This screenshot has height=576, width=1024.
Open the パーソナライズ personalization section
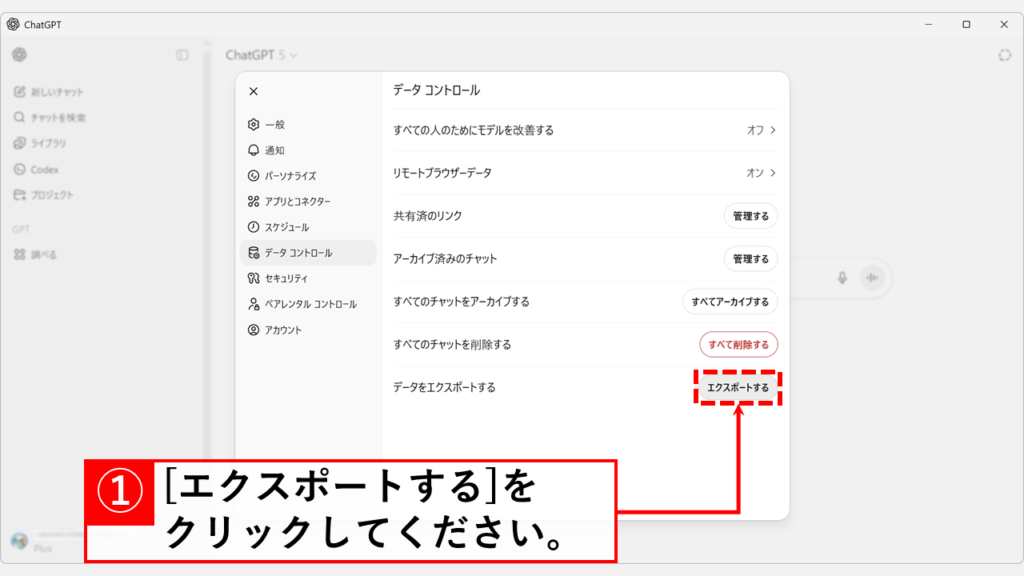click(290, 175)
